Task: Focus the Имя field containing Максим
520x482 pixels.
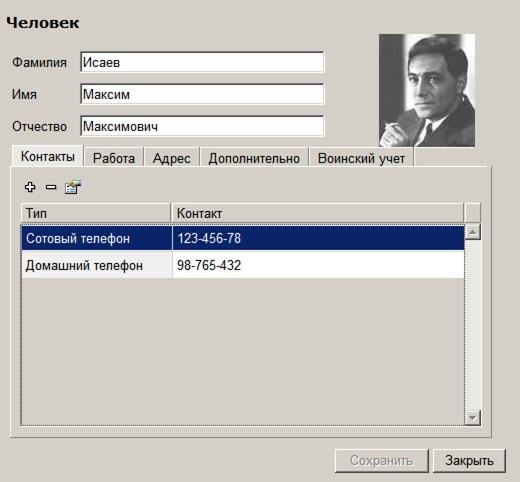Action: [202, 94]
